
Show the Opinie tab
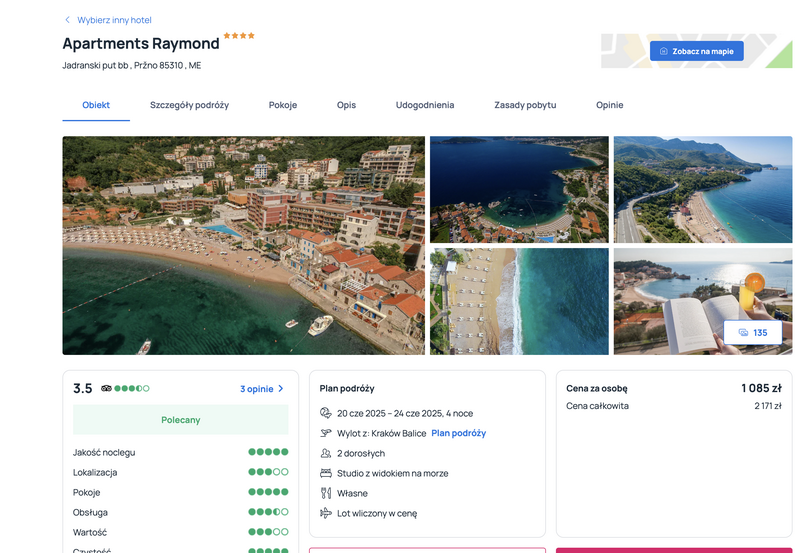point(610,105)
